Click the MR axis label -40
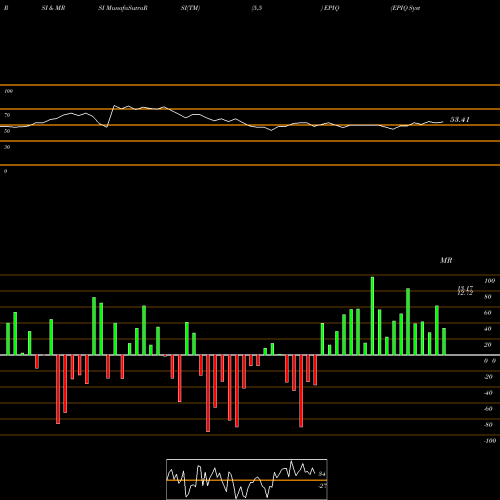500x500 pixels. 488,393
